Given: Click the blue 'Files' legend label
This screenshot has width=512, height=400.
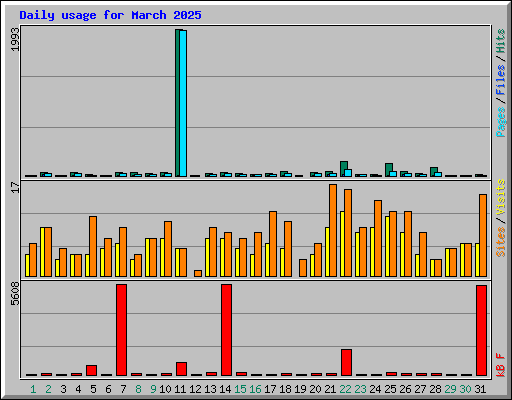Looking at the screenshot, I should pyautogui.click(x=501, y=80).
